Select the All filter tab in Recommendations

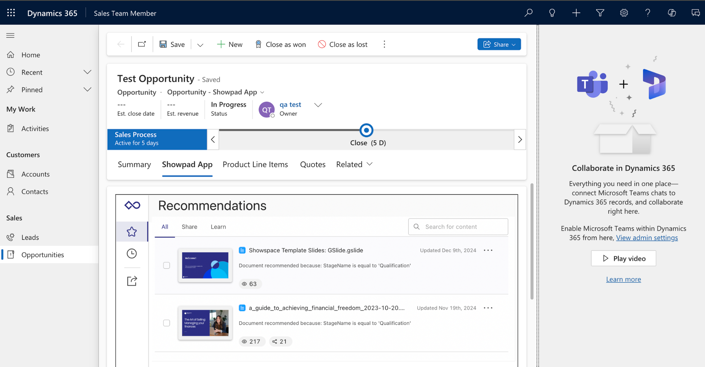(165, 227)
